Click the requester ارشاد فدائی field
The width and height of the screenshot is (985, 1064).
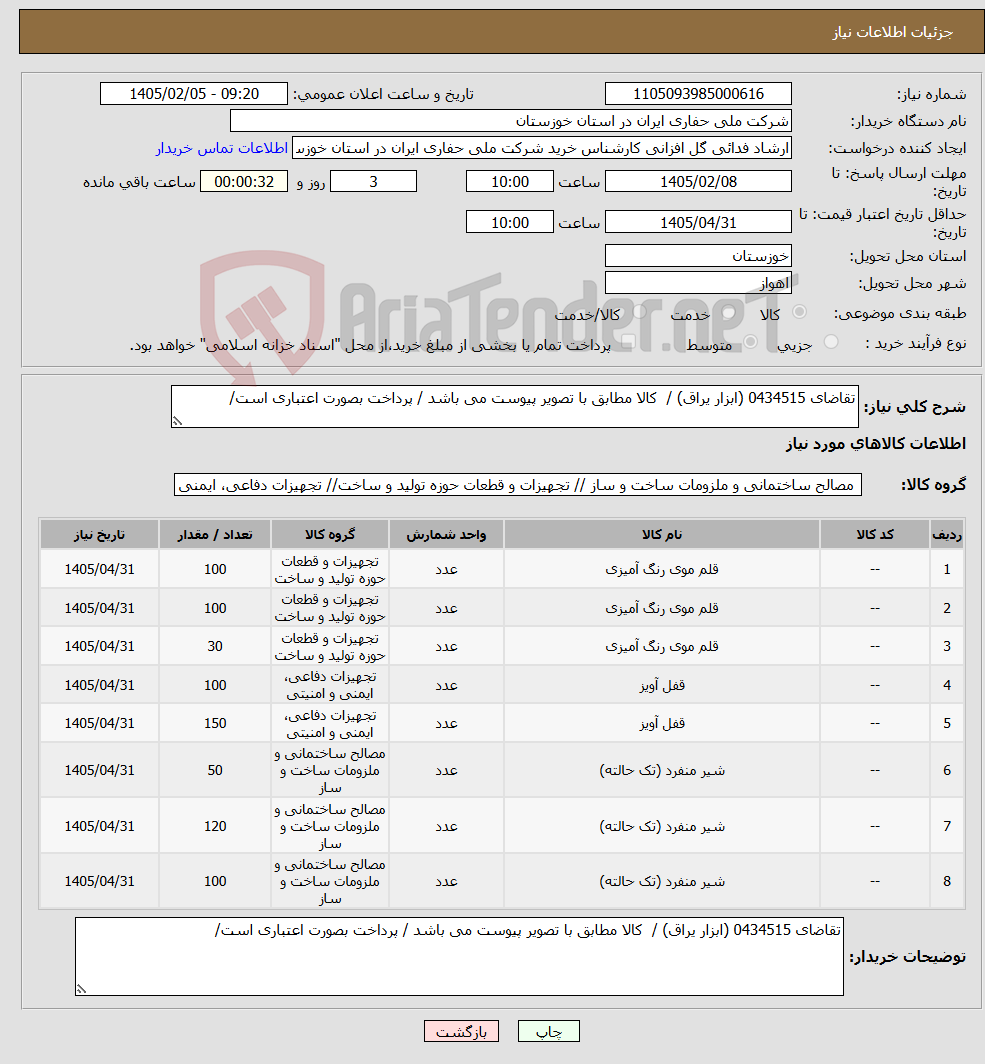click(542, 148)
